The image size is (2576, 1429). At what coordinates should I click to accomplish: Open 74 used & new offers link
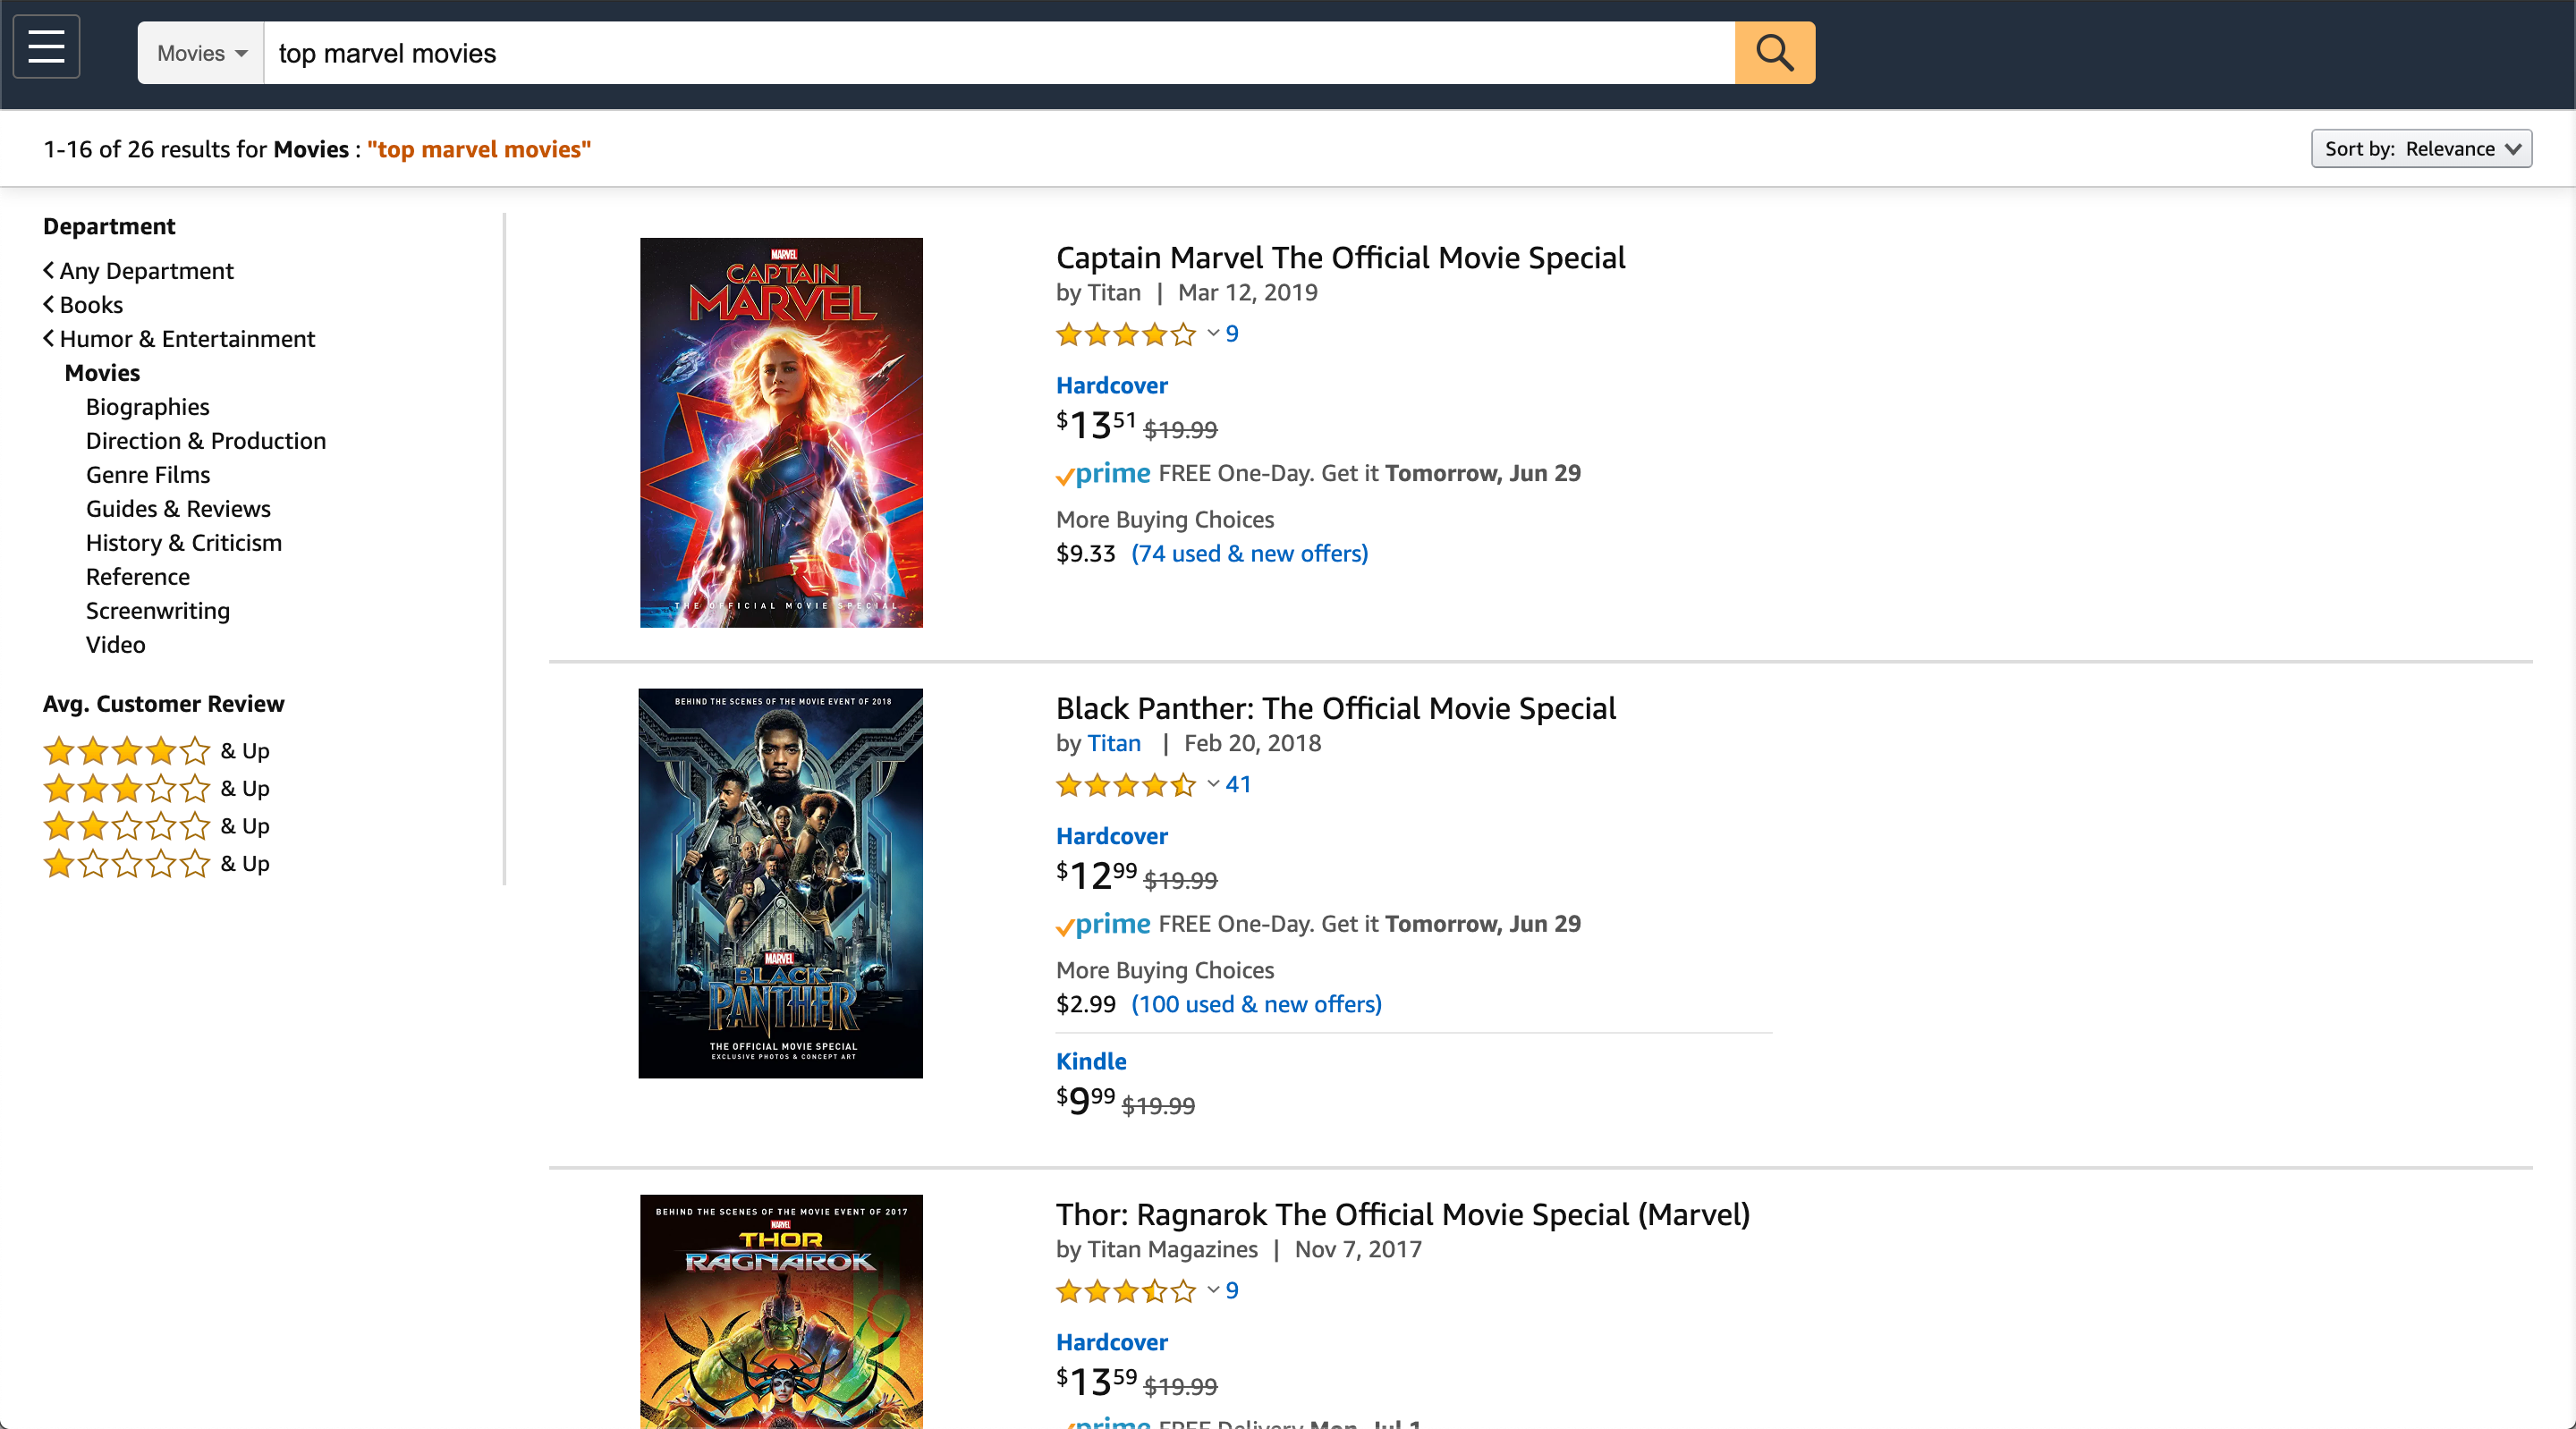1249,554
